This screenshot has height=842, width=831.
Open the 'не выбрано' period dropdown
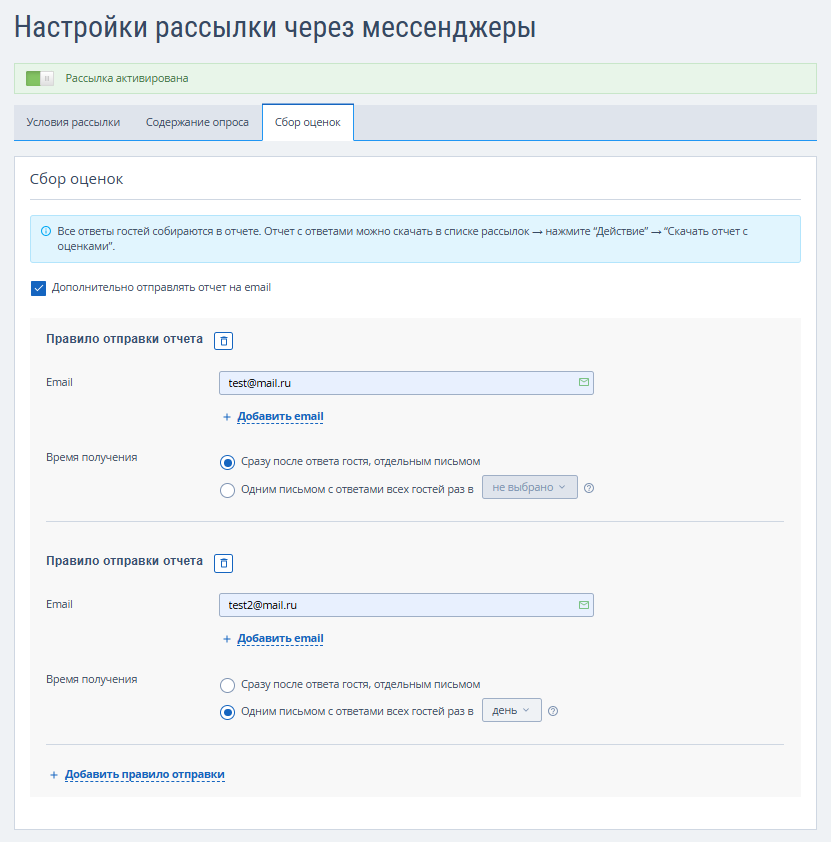click(529, 487)
